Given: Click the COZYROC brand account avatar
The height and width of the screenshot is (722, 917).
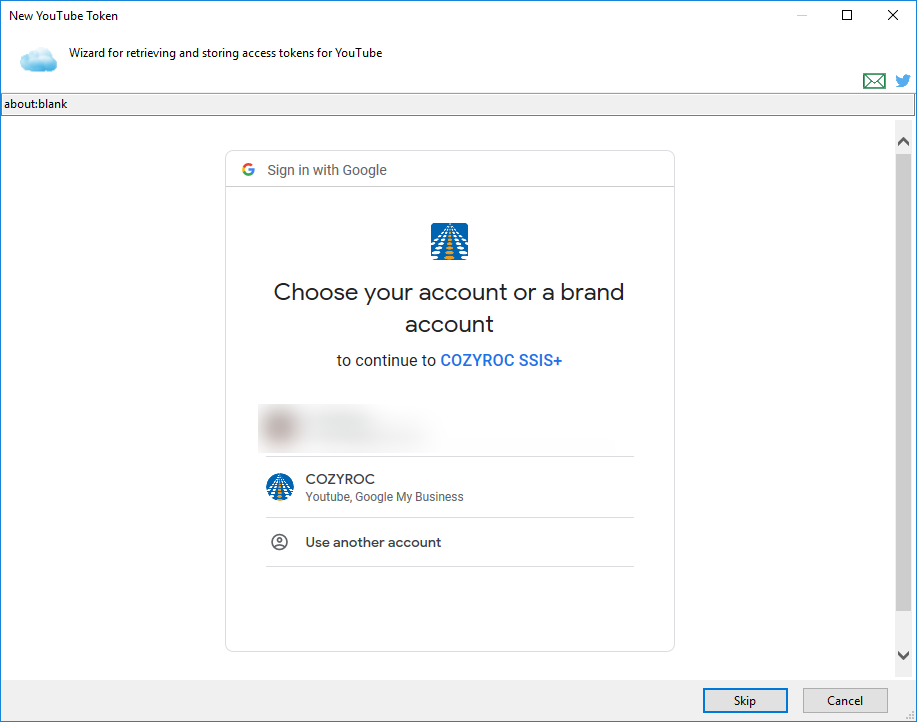Looking at the screenshot, I should tap(280, 487).
